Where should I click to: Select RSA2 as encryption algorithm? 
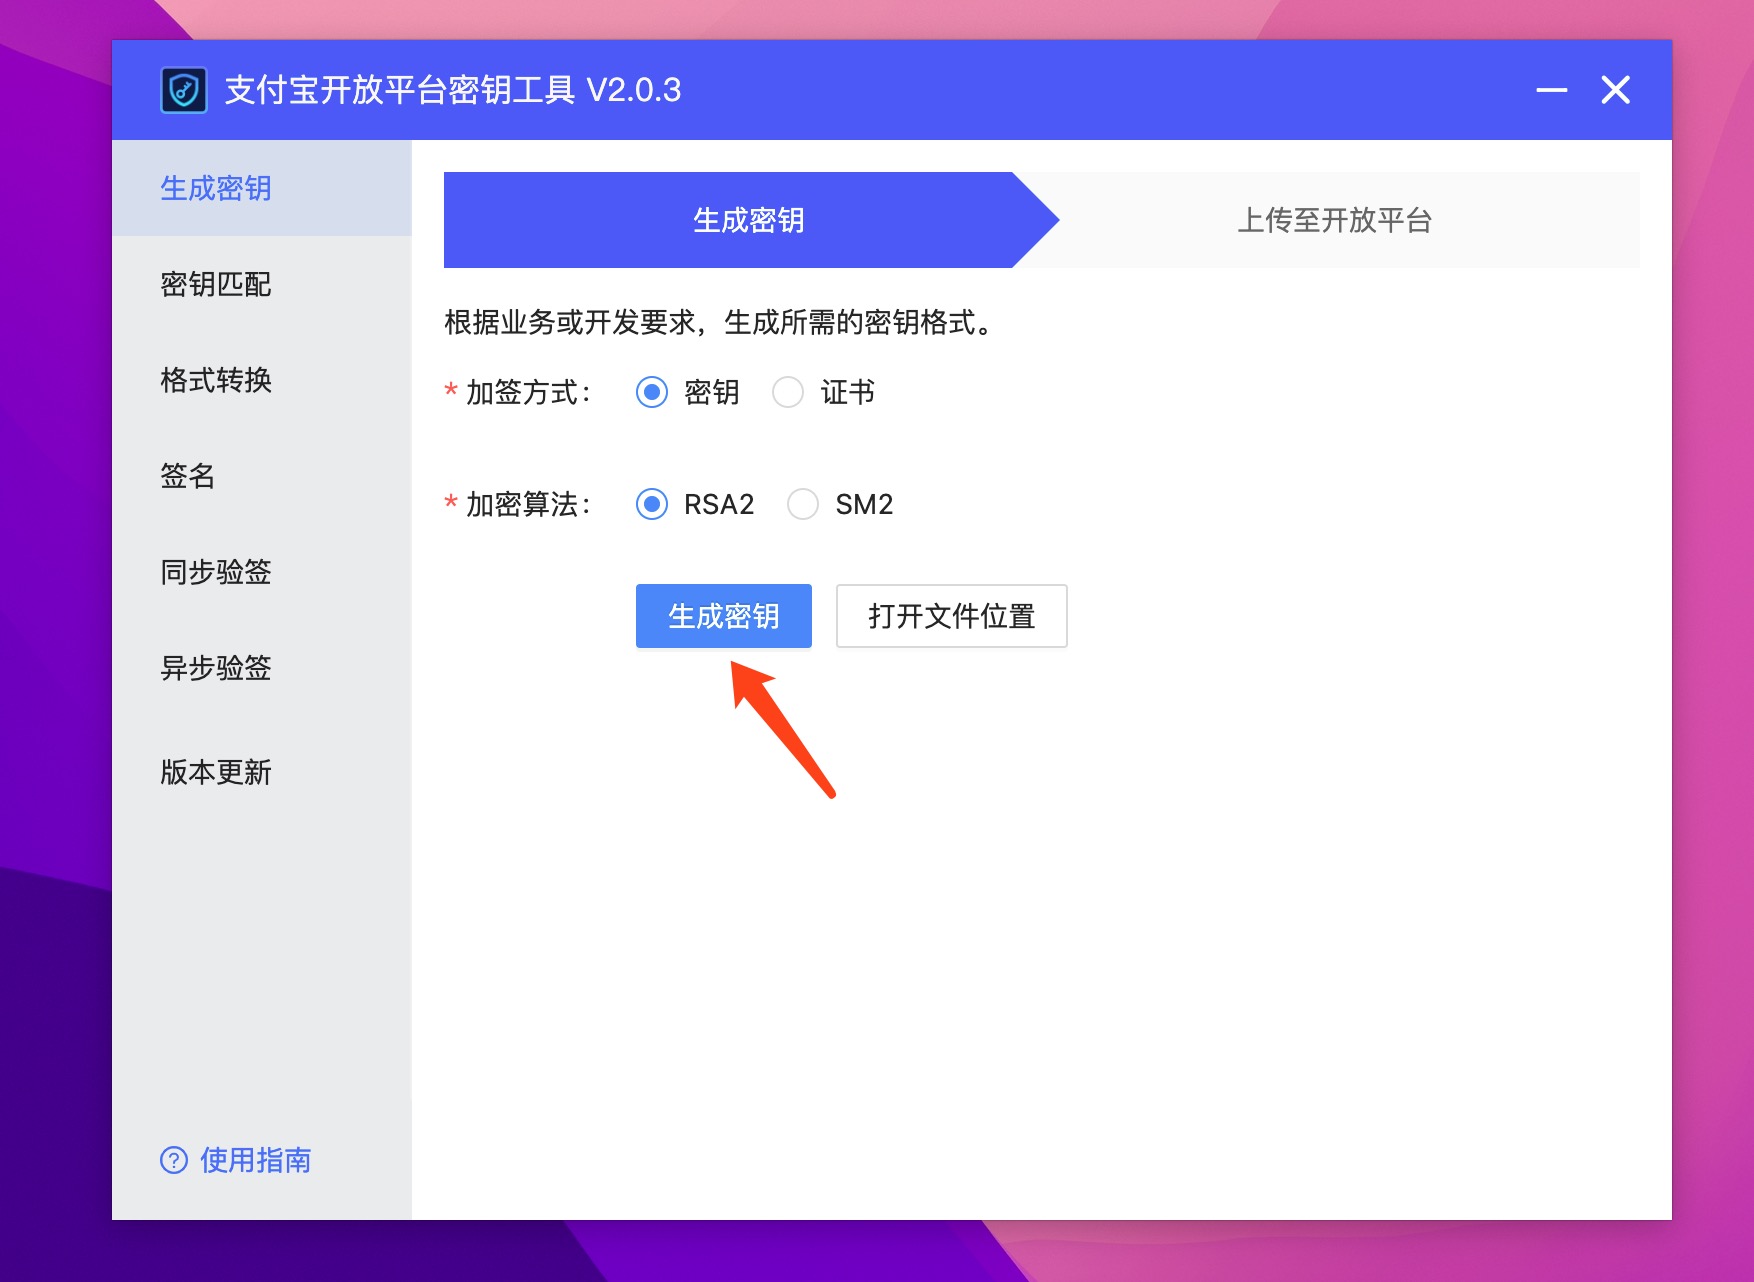(652, 504)
